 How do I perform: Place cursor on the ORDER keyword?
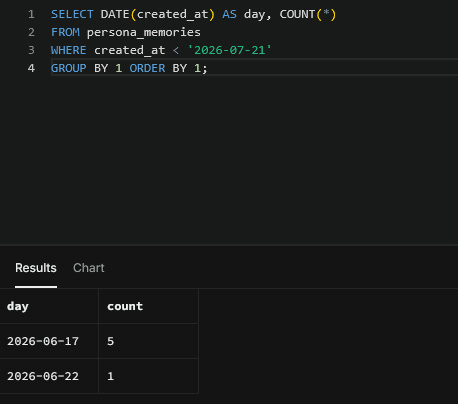coord(147,68)
